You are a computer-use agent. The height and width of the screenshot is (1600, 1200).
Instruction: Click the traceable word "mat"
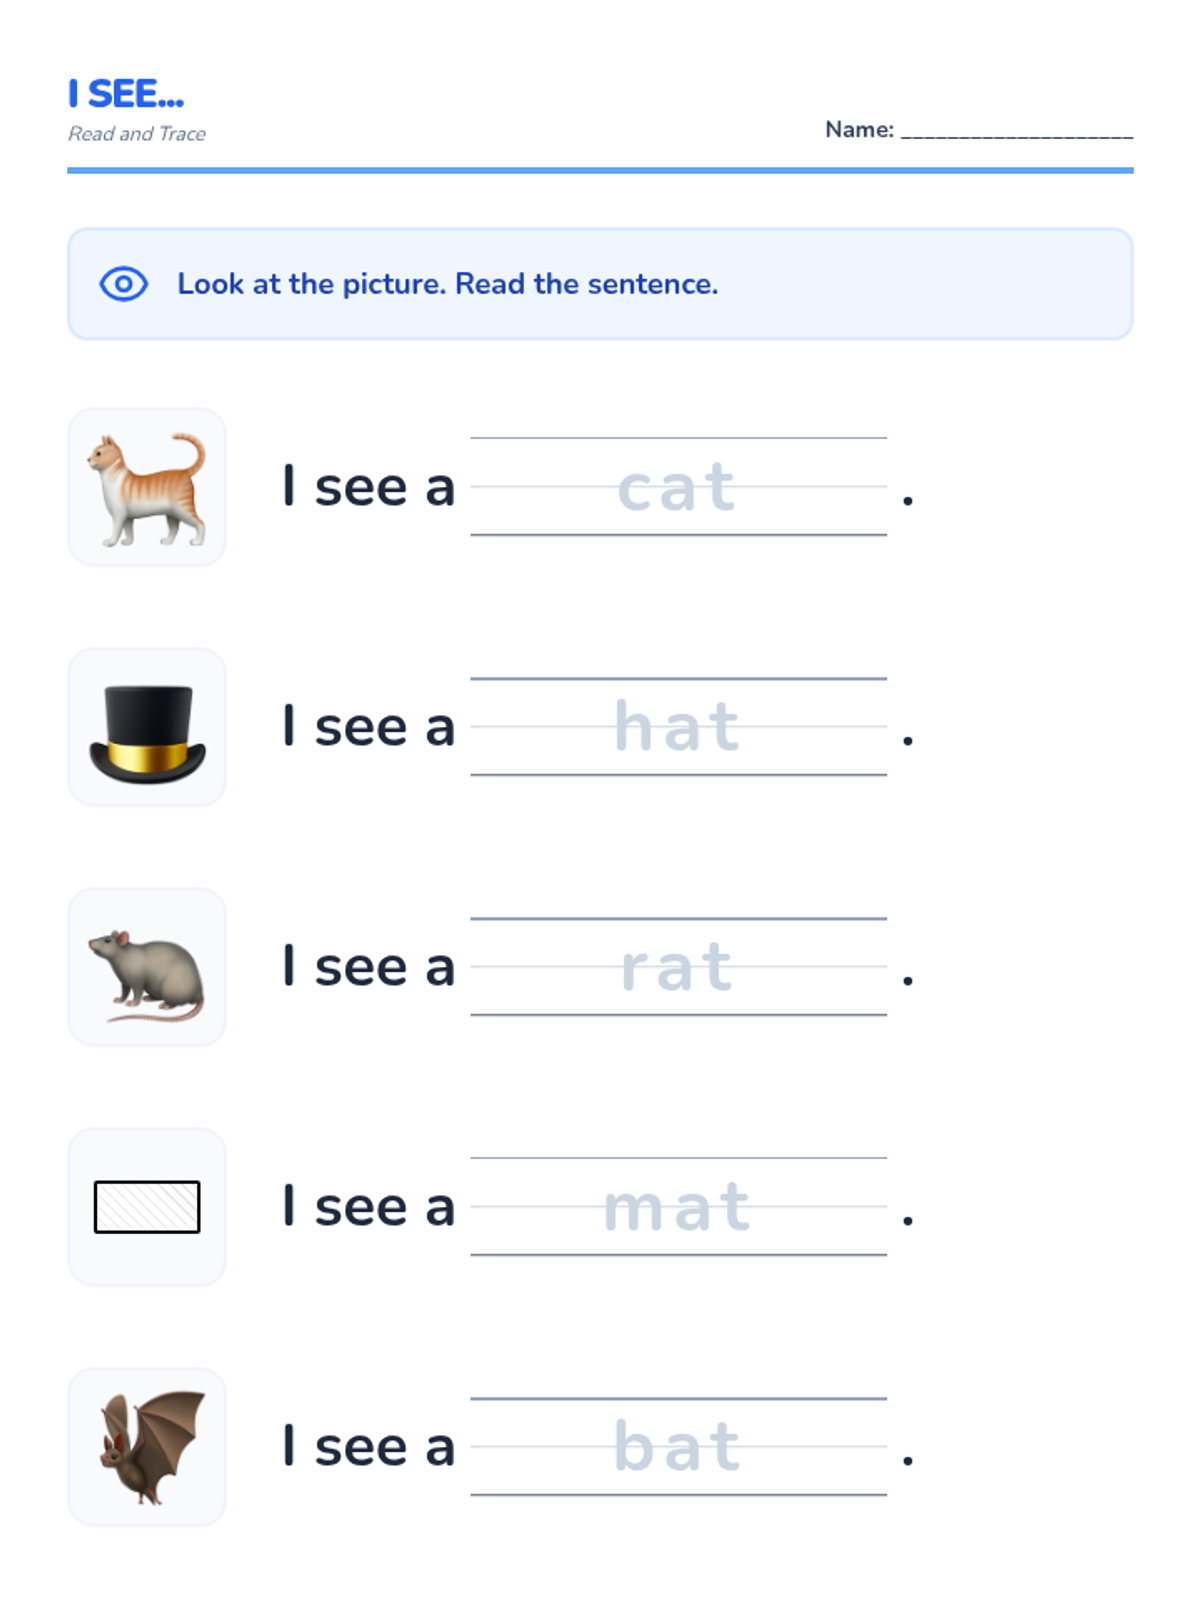pos(677,1208)
